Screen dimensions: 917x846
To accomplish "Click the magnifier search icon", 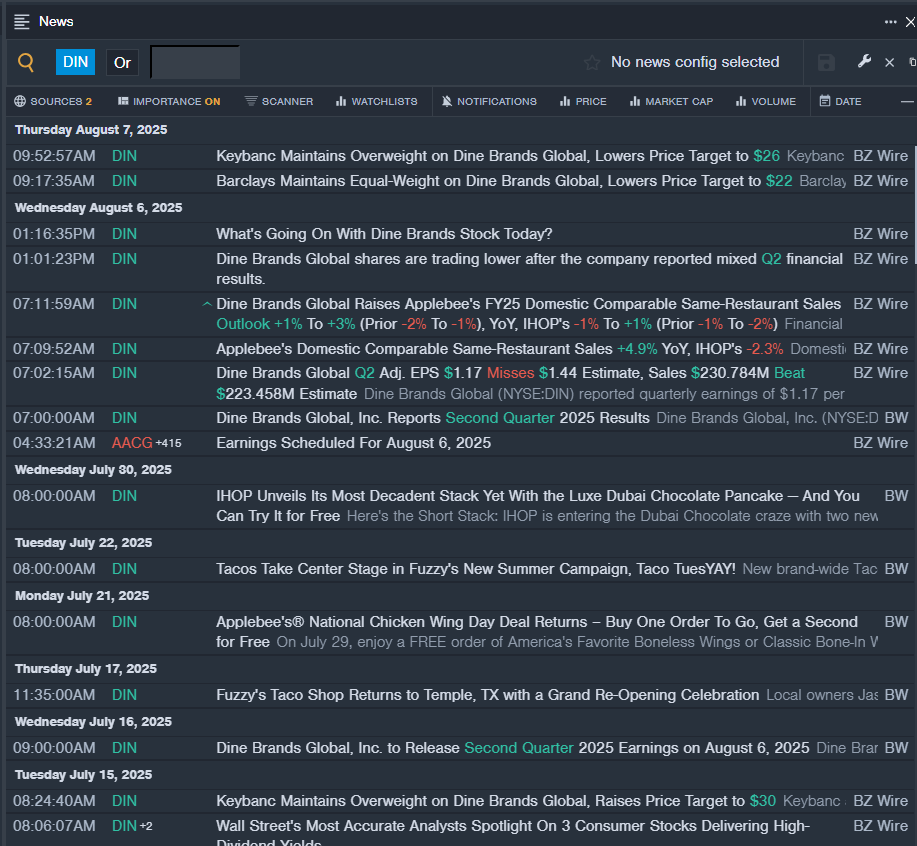I will pos(26,62).
